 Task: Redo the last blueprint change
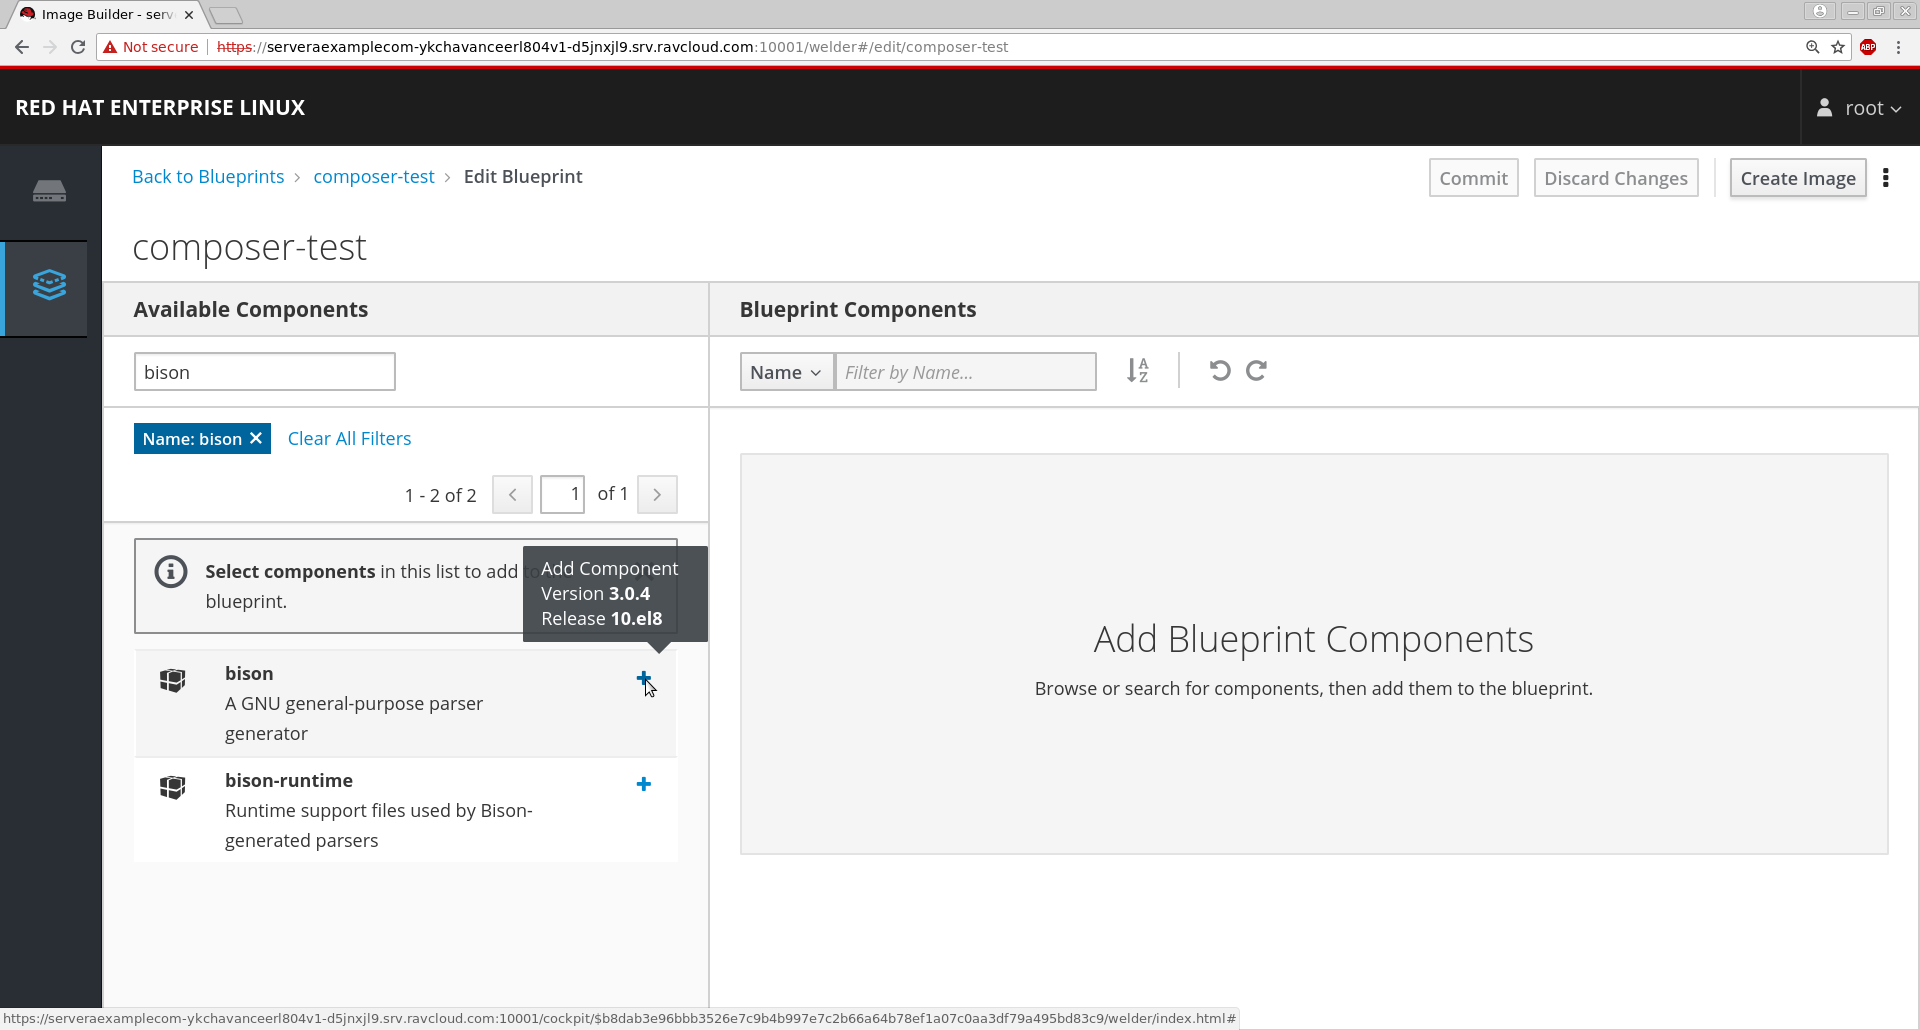(x=1257, y=371)
